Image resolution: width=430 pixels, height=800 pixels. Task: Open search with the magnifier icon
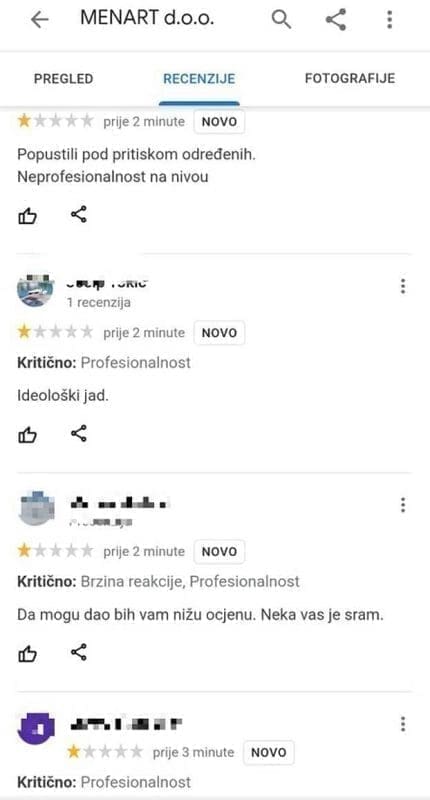point(281,20)
